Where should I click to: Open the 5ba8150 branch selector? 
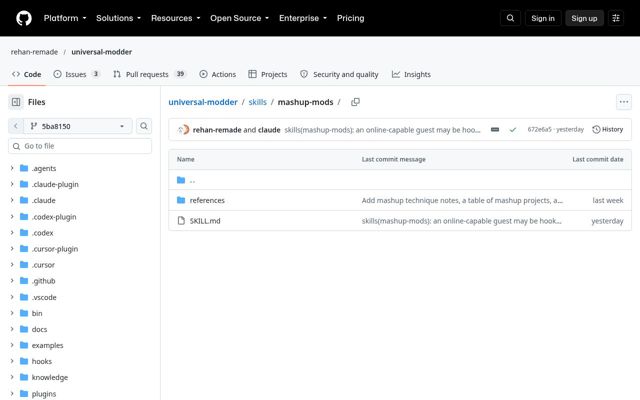point(78,126)
